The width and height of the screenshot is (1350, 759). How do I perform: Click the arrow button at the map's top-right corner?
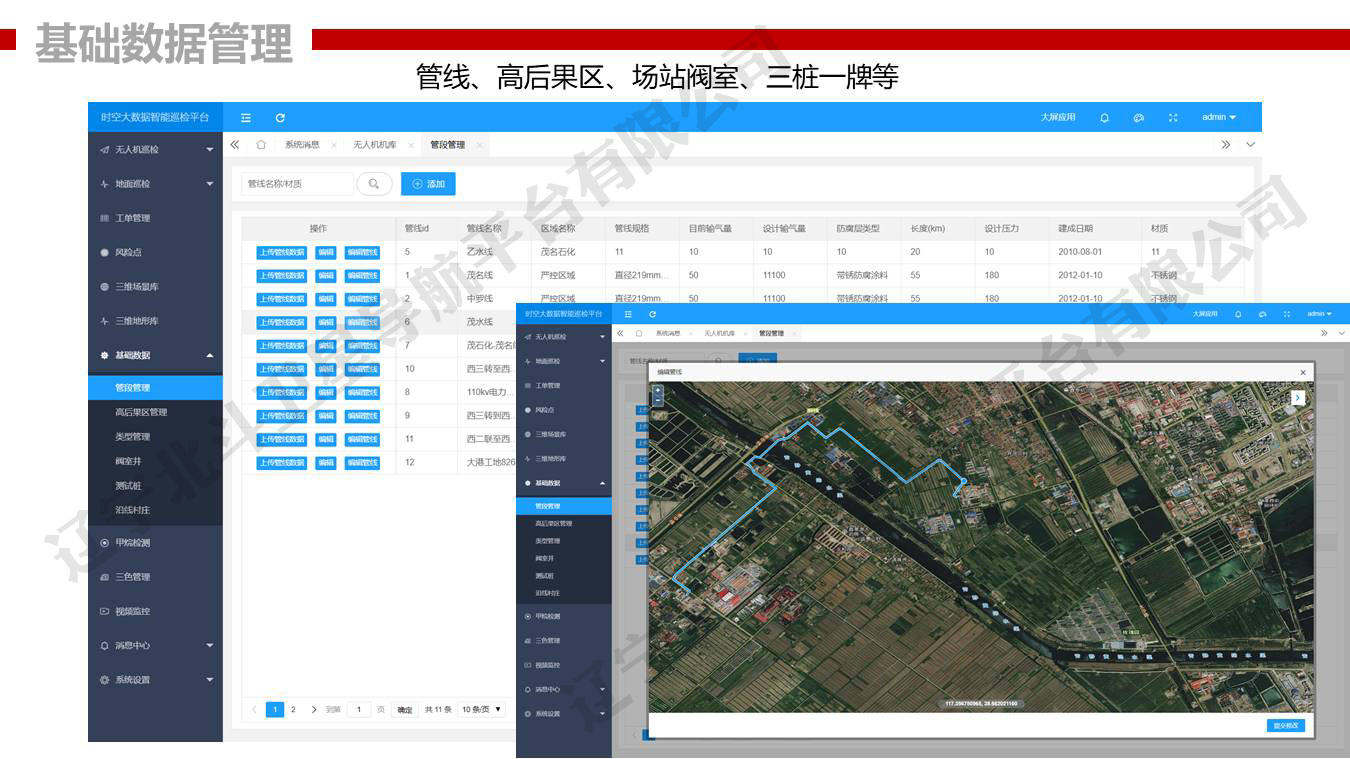pyautogui.click(x=1297, y=398)
